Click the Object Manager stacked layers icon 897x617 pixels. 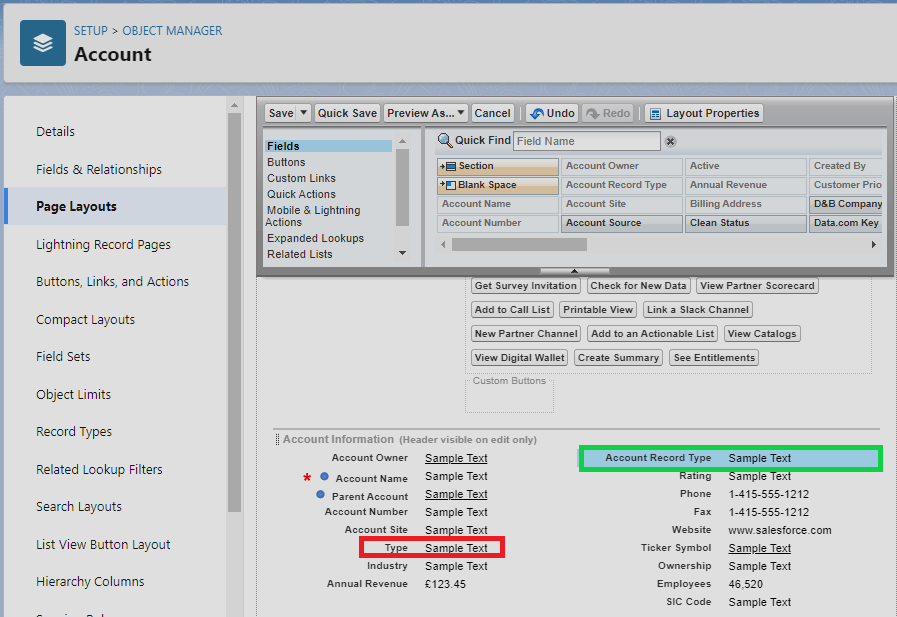(x=43, y=43)
